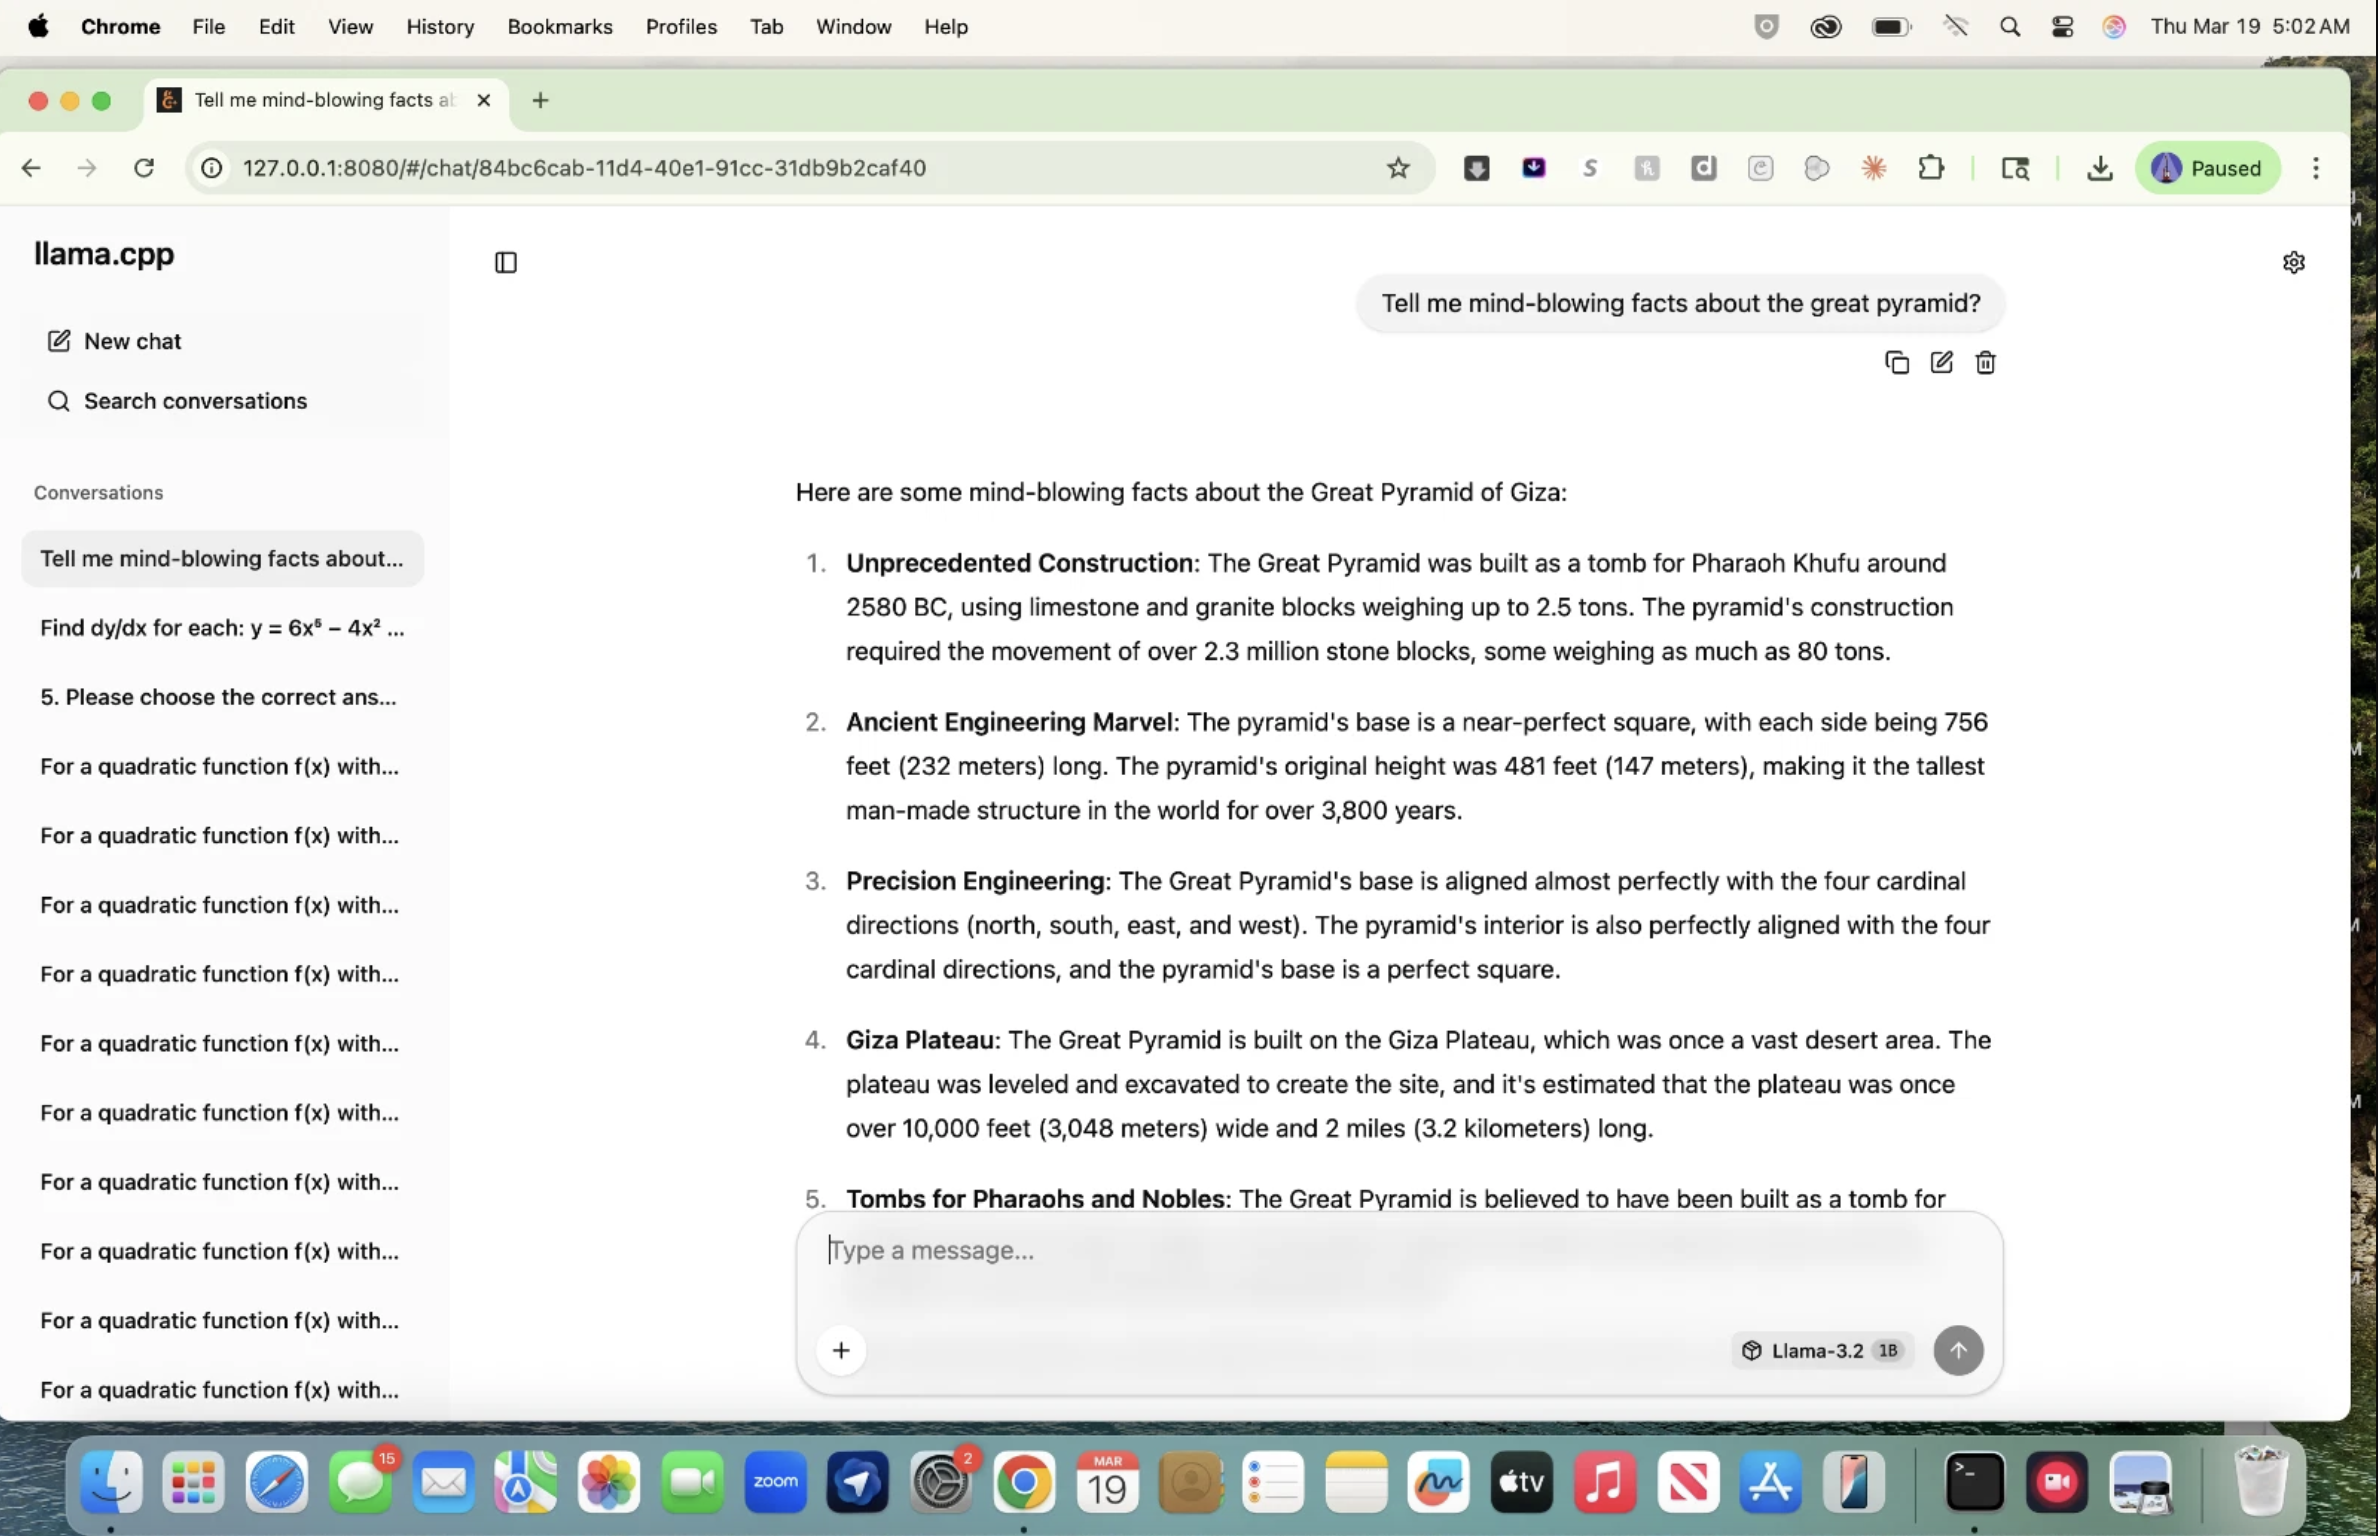Delete the user's message with the trash icon
The image size is (2378, 1536).
[x=1986, y=363]
